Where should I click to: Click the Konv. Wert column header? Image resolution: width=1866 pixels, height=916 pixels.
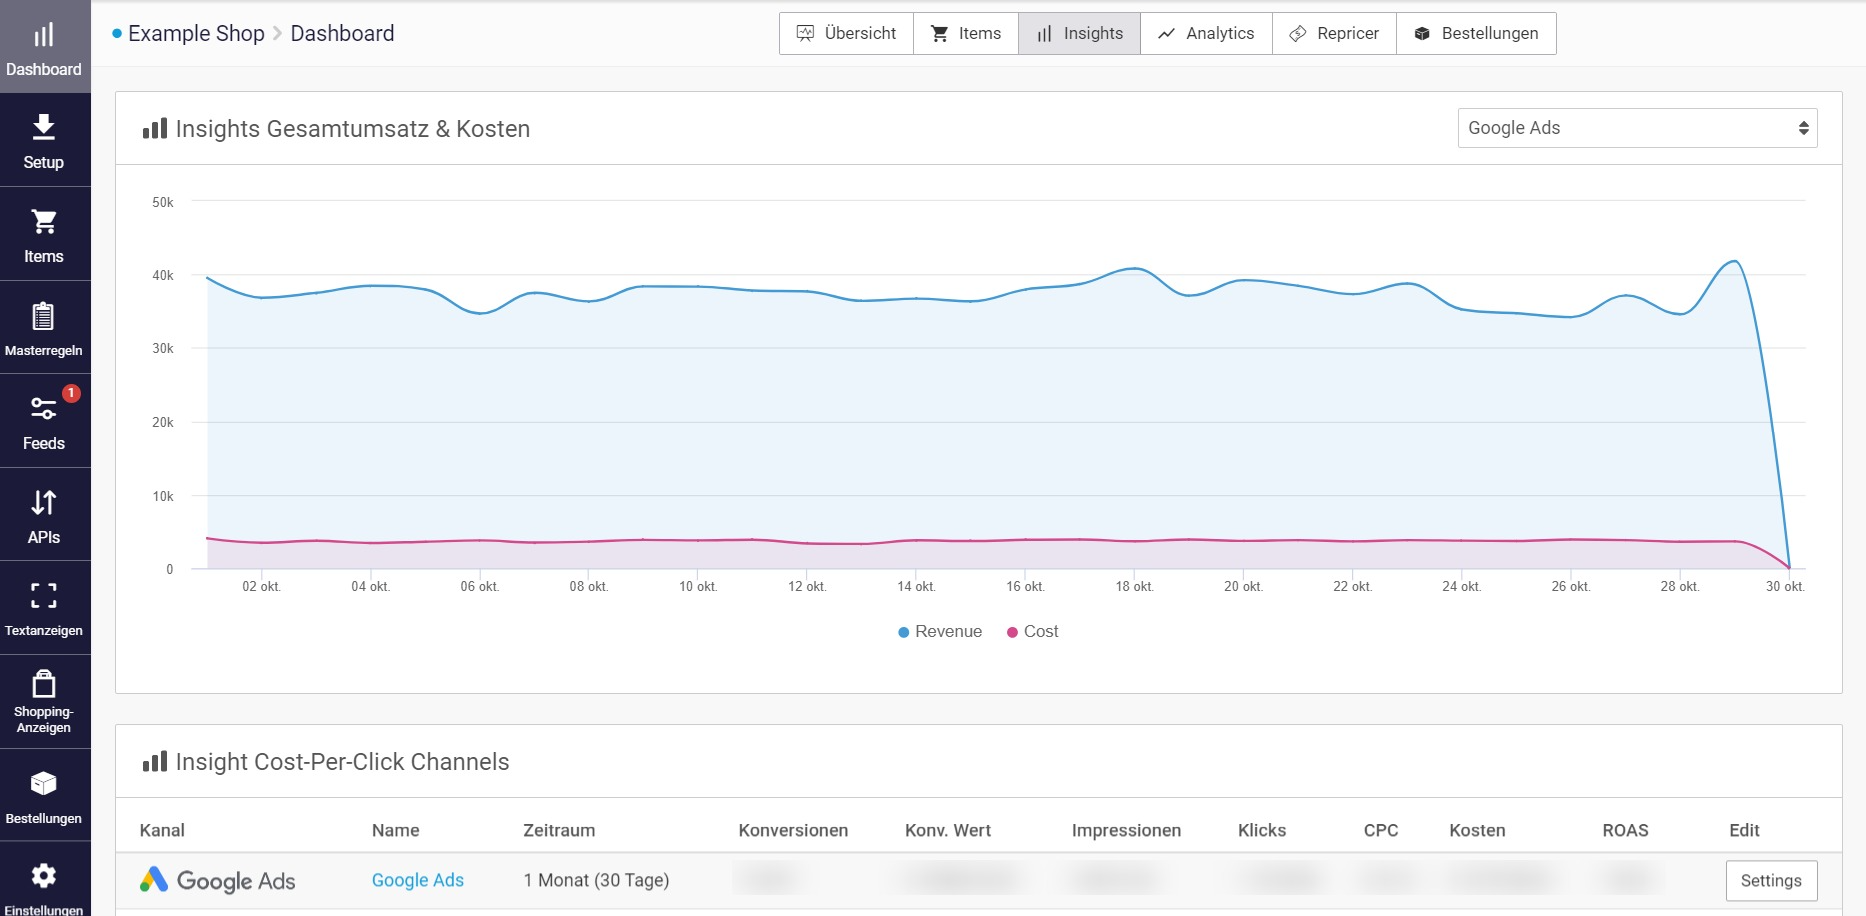click(x=947, y=831)
